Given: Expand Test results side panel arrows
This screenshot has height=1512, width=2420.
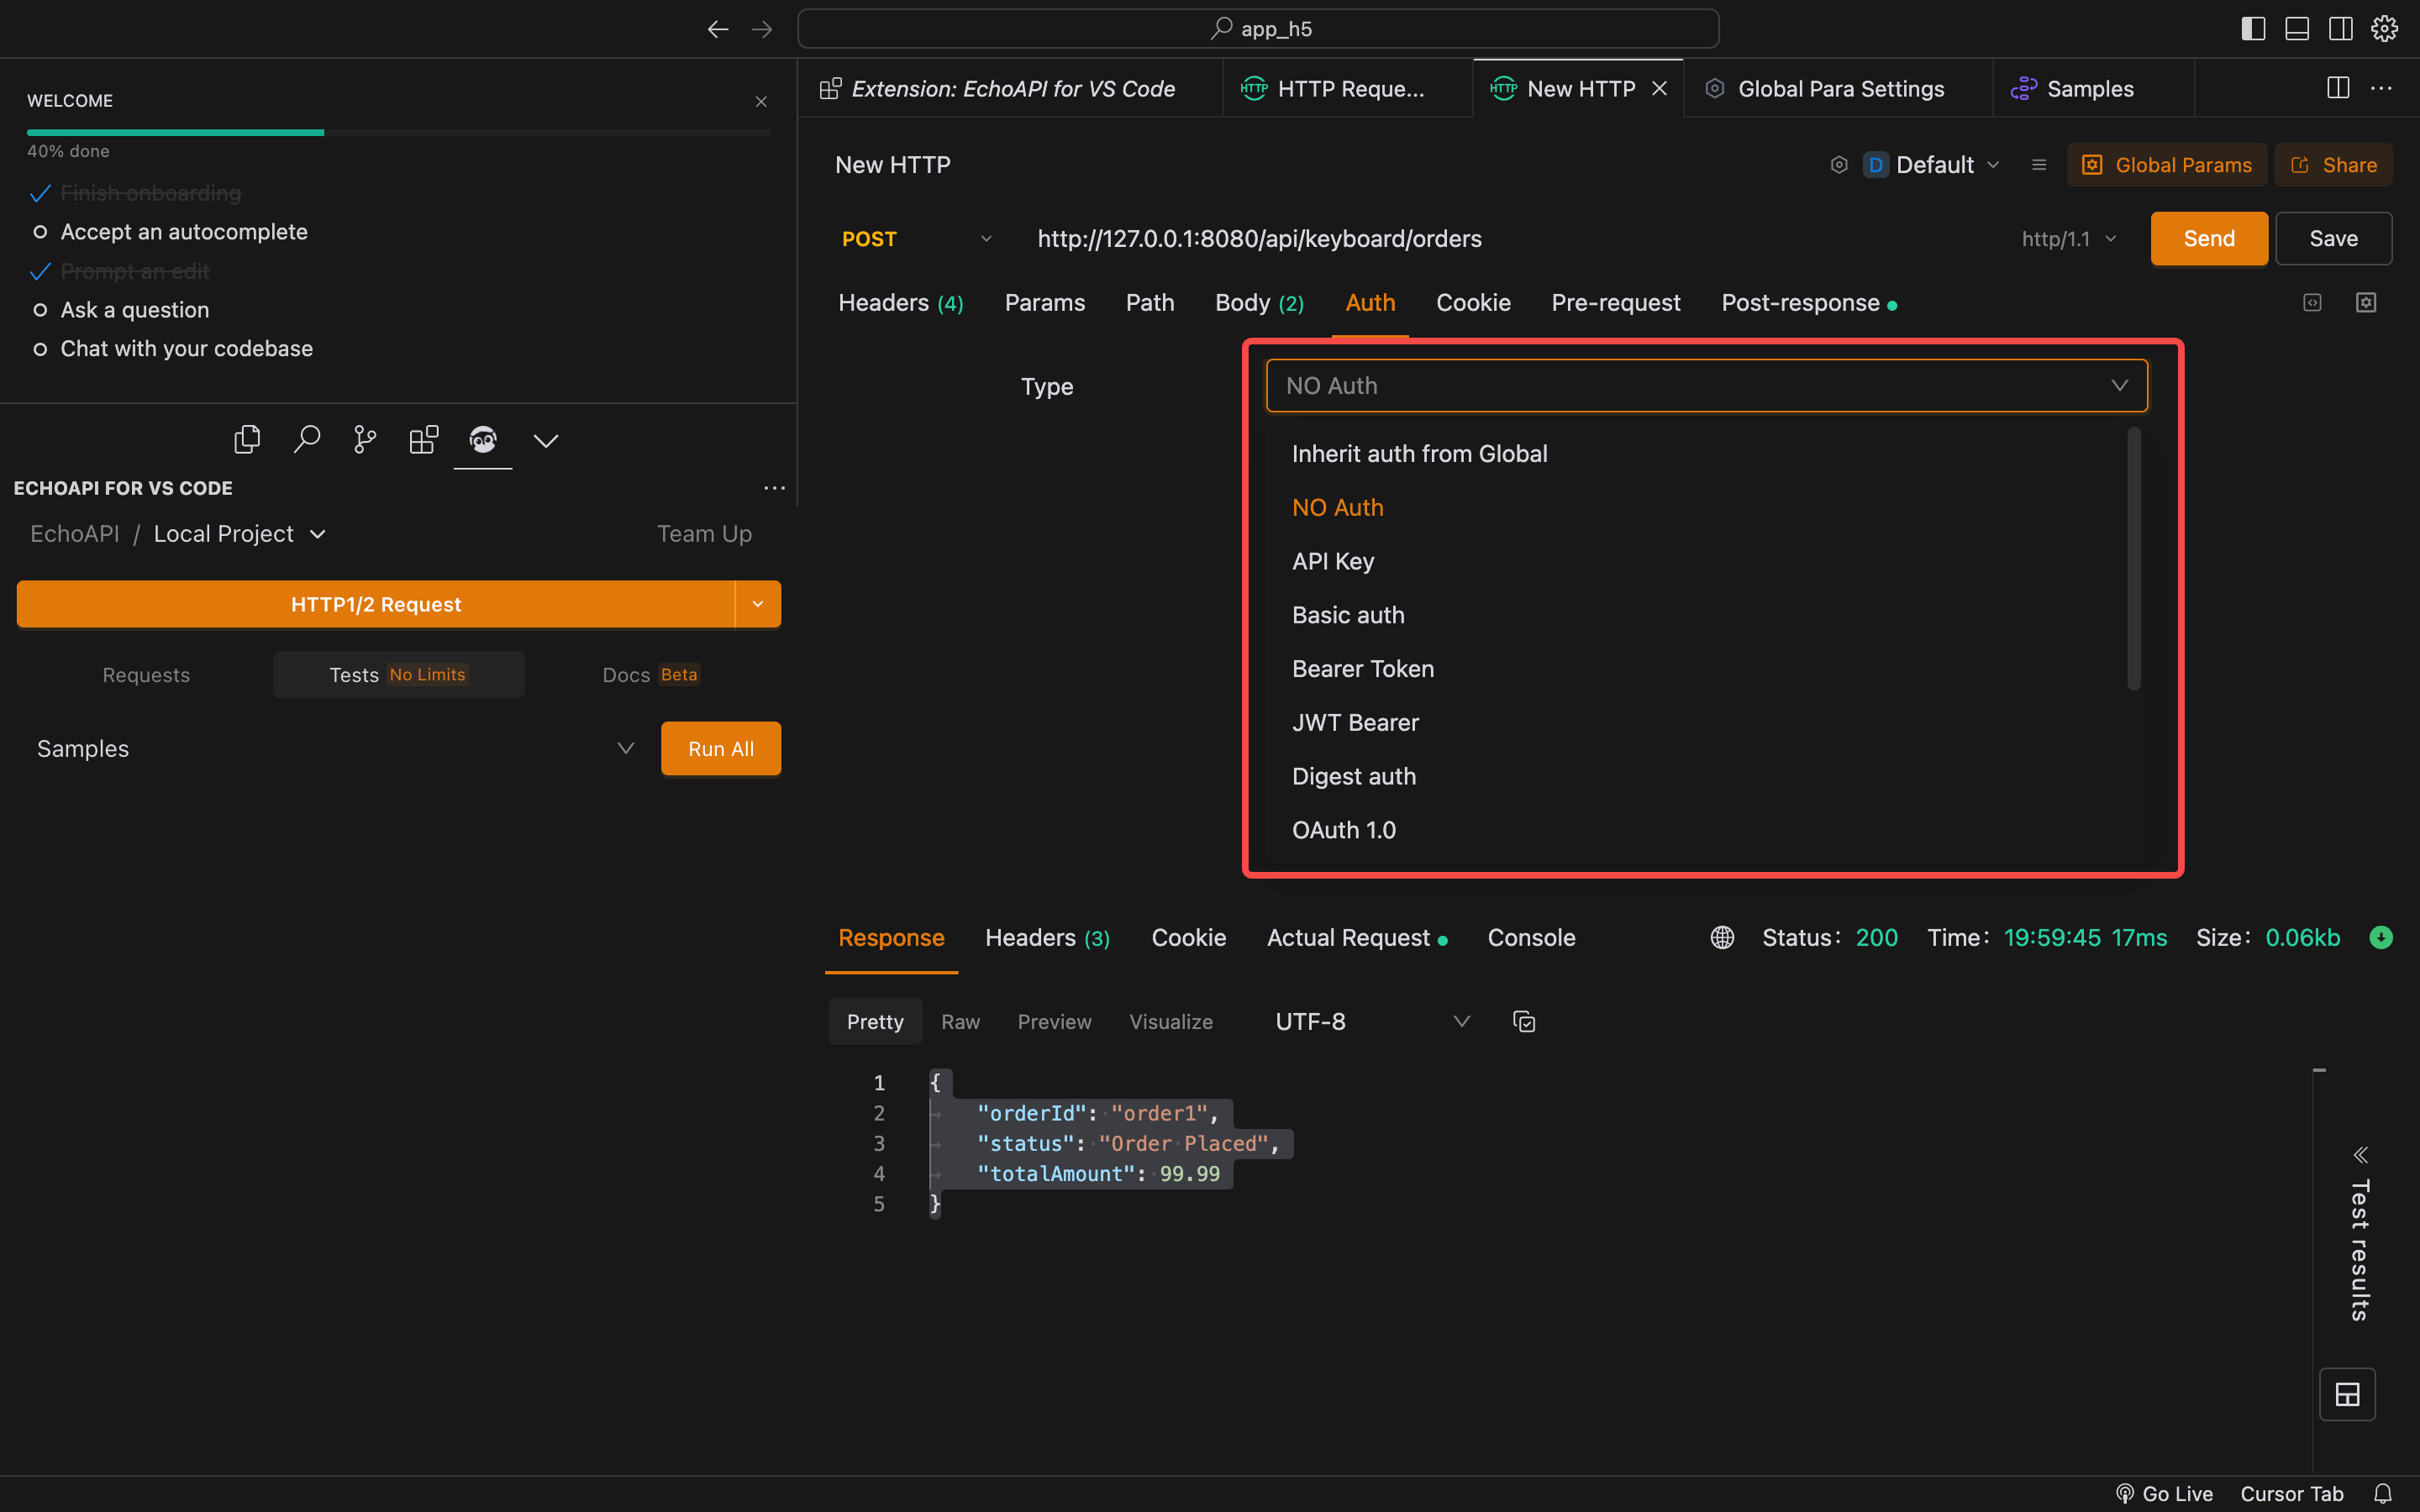Looking at the screenshot, I should 2360,1155.
